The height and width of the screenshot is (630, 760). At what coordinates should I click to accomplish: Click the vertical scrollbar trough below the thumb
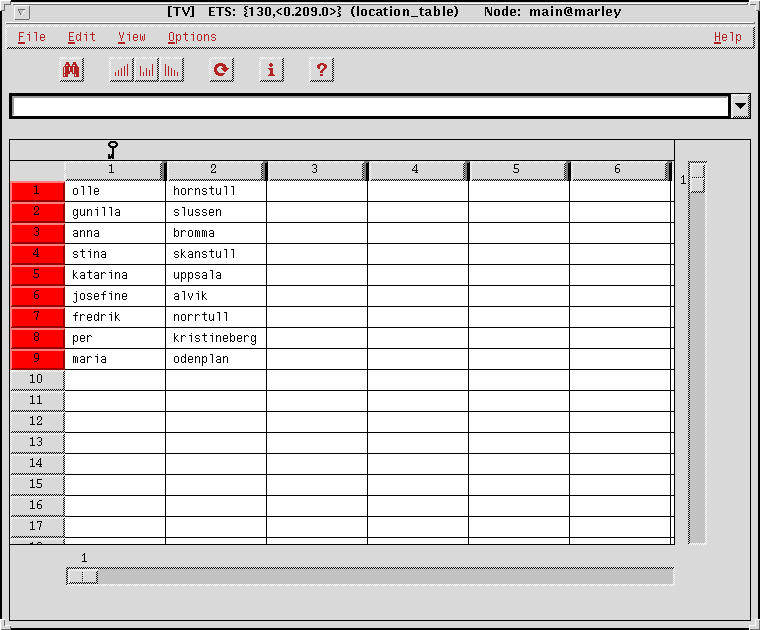[x=697, y=367]
